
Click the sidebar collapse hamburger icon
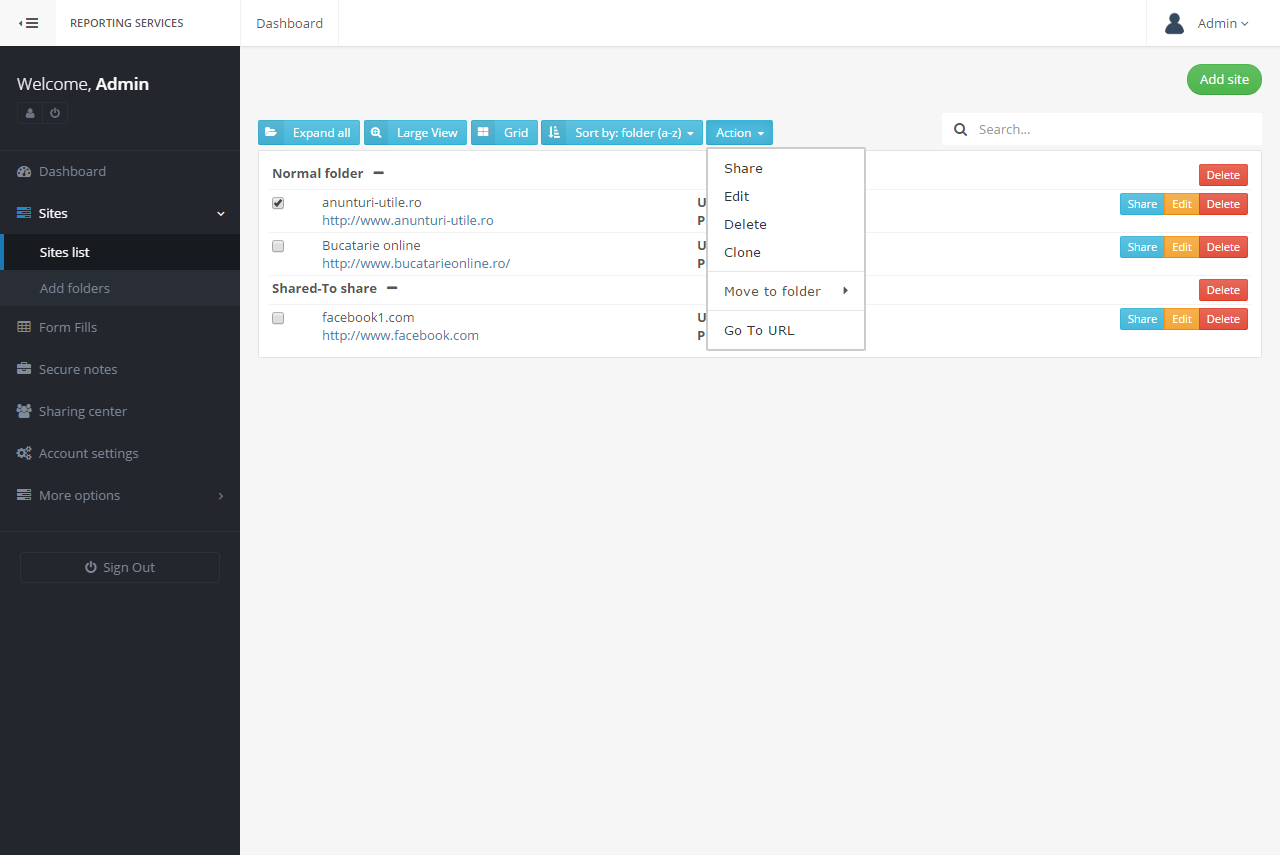(x=28, y=23)
